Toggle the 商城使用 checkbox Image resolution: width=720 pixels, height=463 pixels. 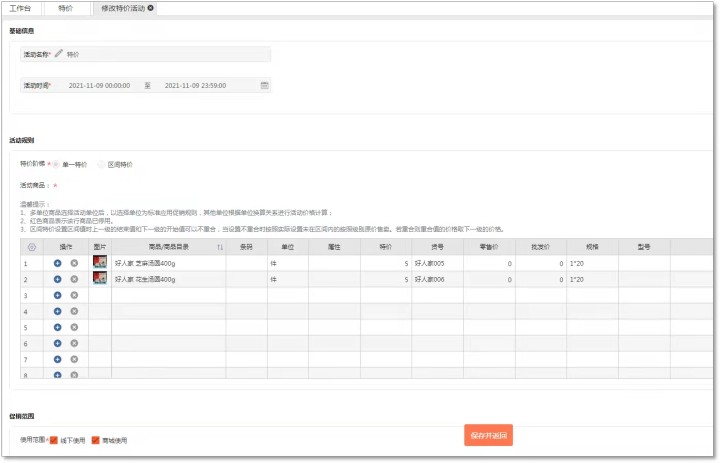[x=96, y=440]
